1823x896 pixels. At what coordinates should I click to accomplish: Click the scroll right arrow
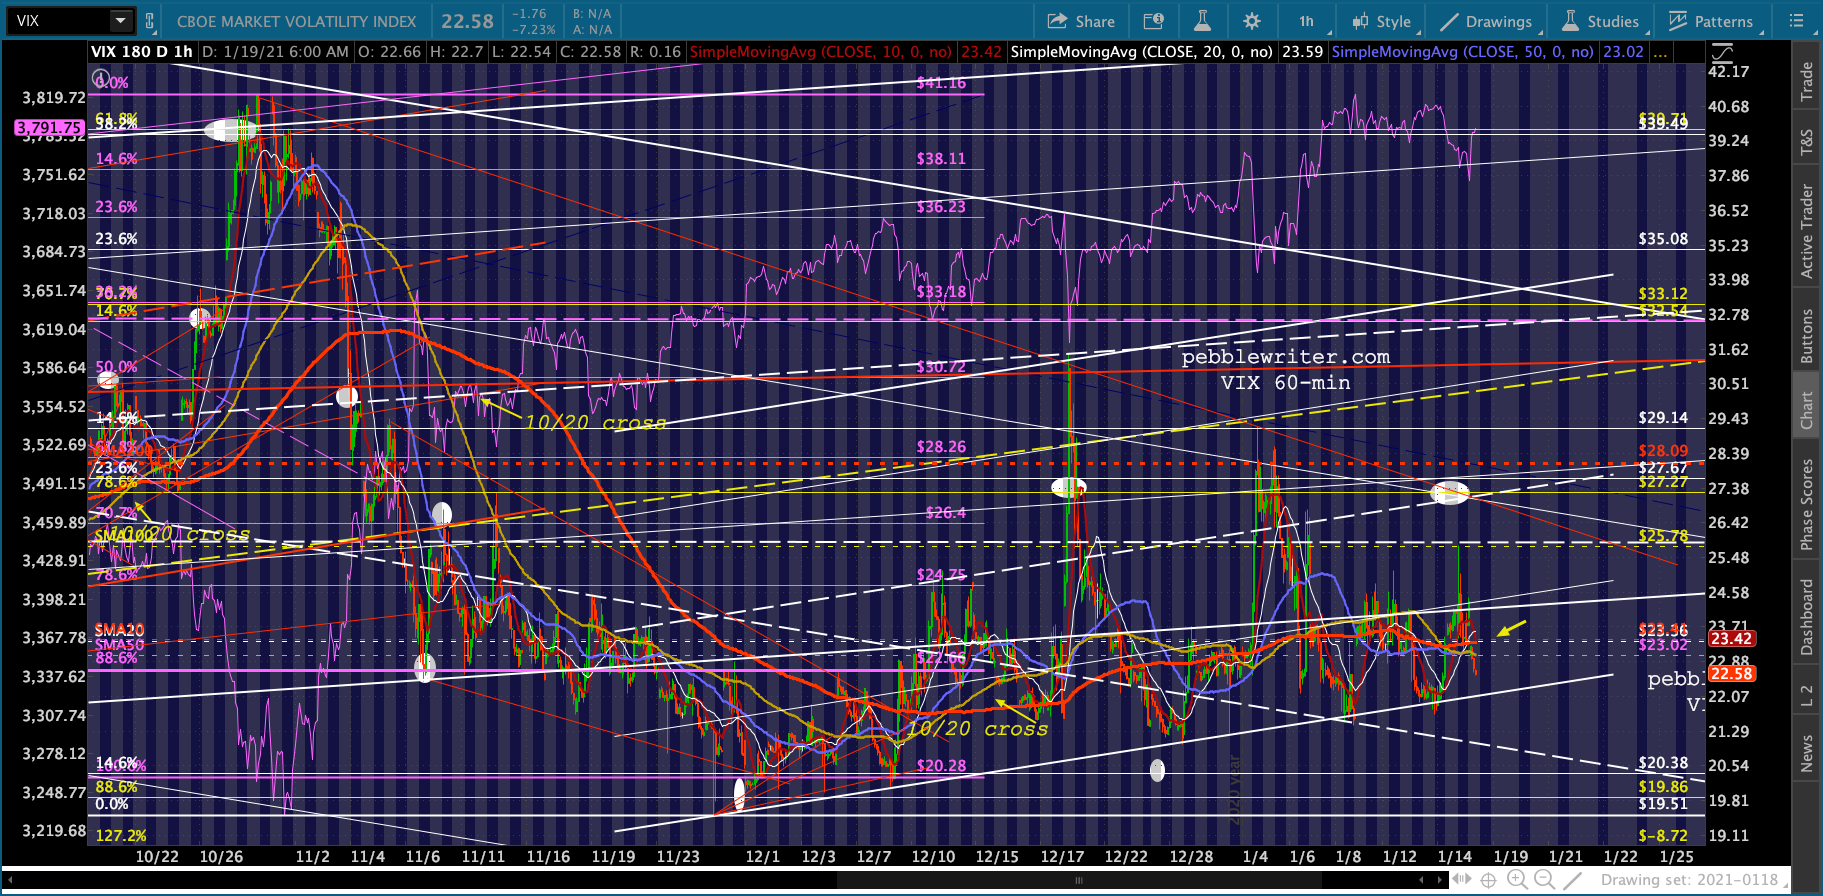point(1438,880)
